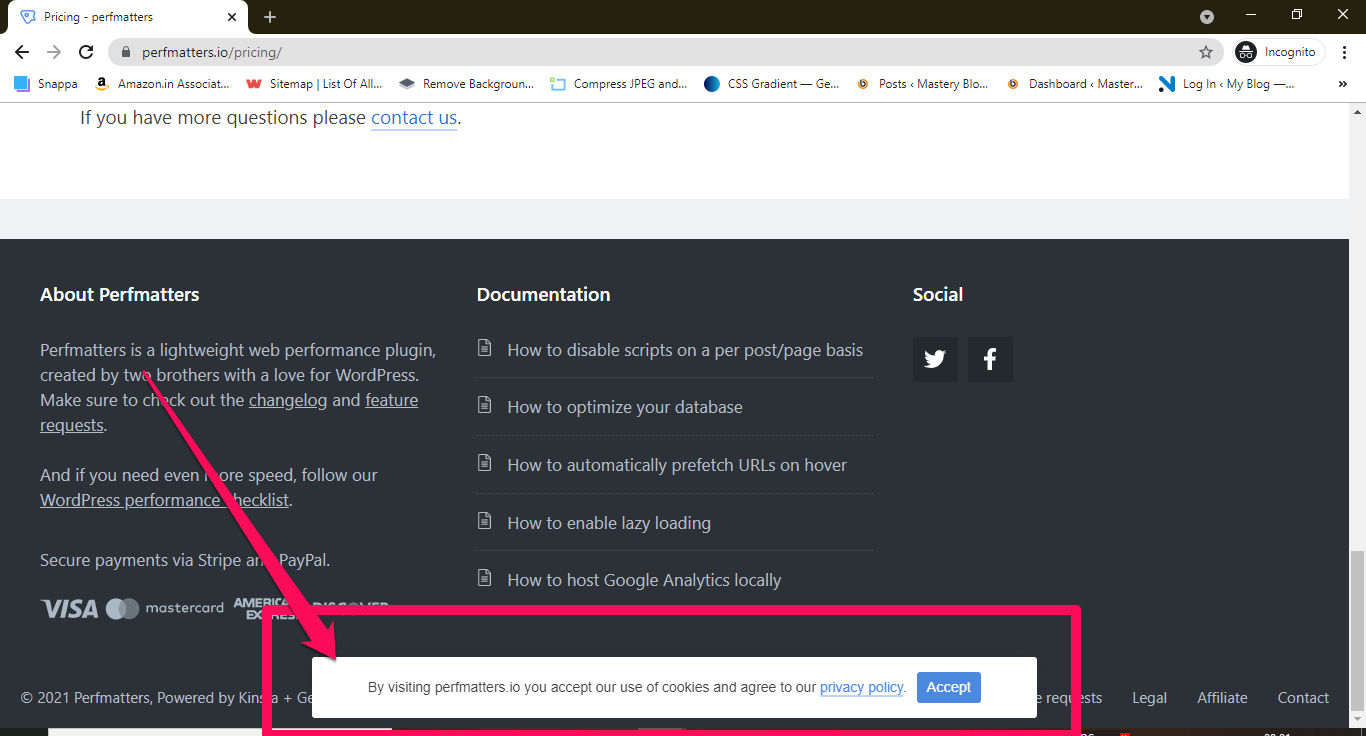Bookmark this page with the star icon
Image resolution: width=1366 pixels, height=736 pixels.
coord(1206,52)
